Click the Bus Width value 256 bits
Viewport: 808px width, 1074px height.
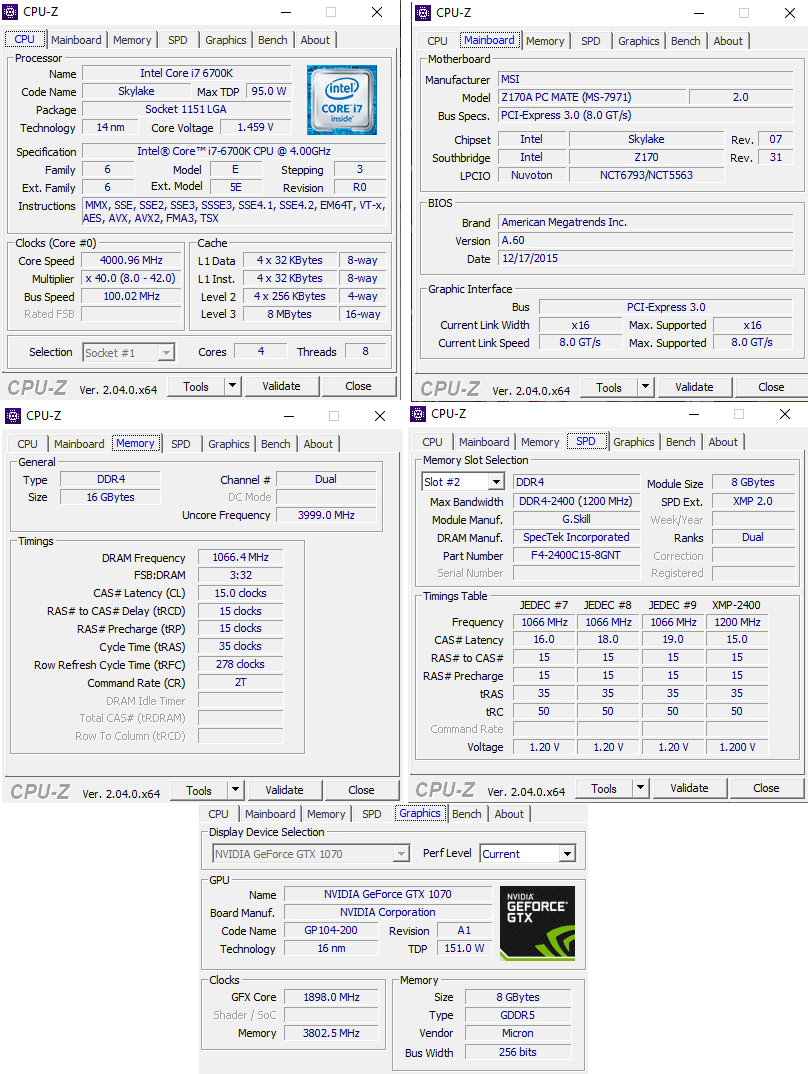click(518, 1052)
